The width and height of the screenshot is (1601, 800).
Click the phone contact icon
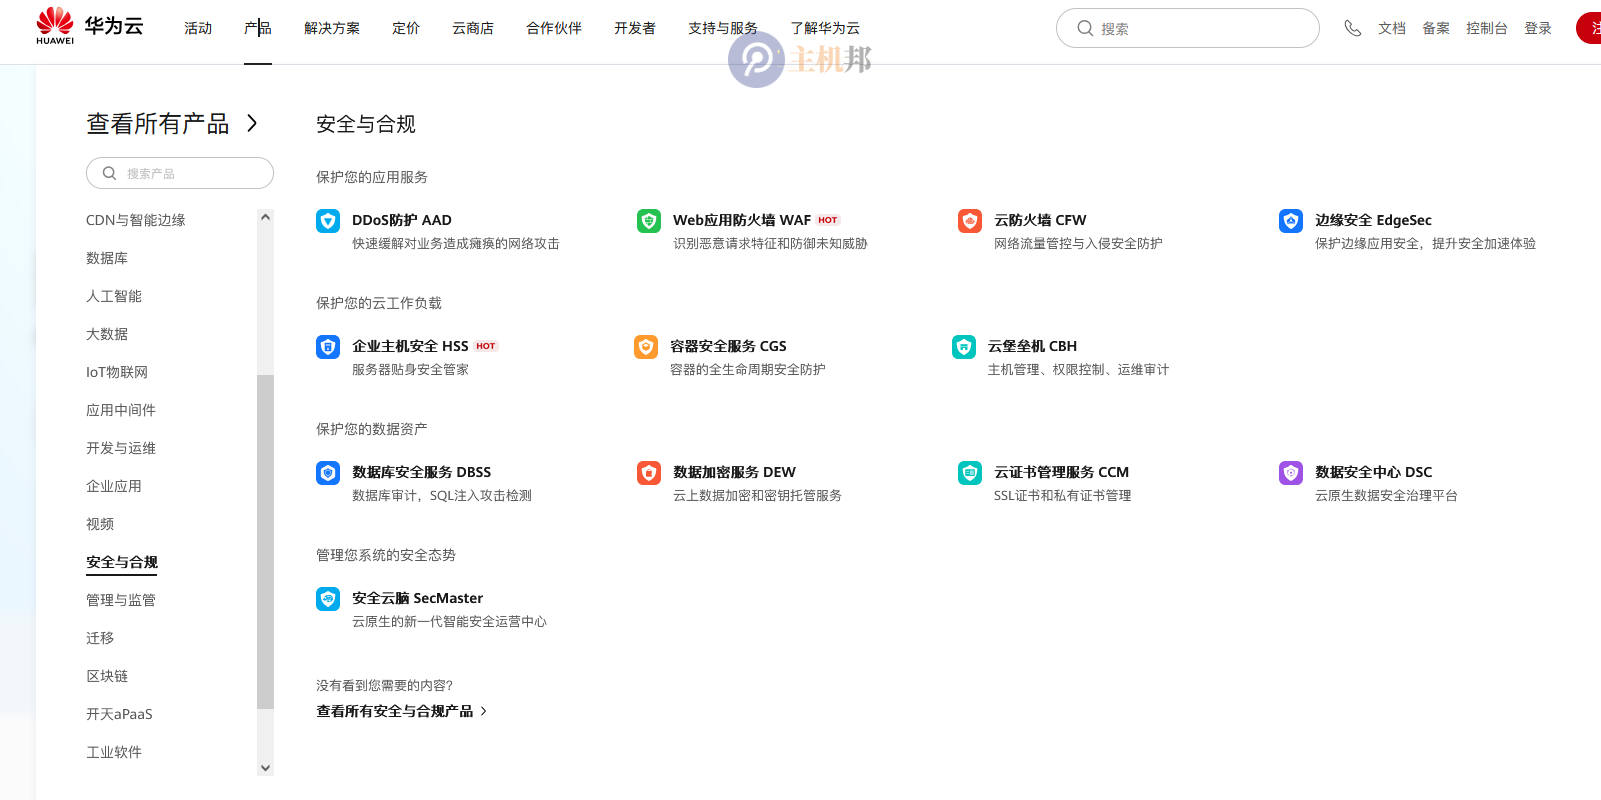pos(1353,28)
